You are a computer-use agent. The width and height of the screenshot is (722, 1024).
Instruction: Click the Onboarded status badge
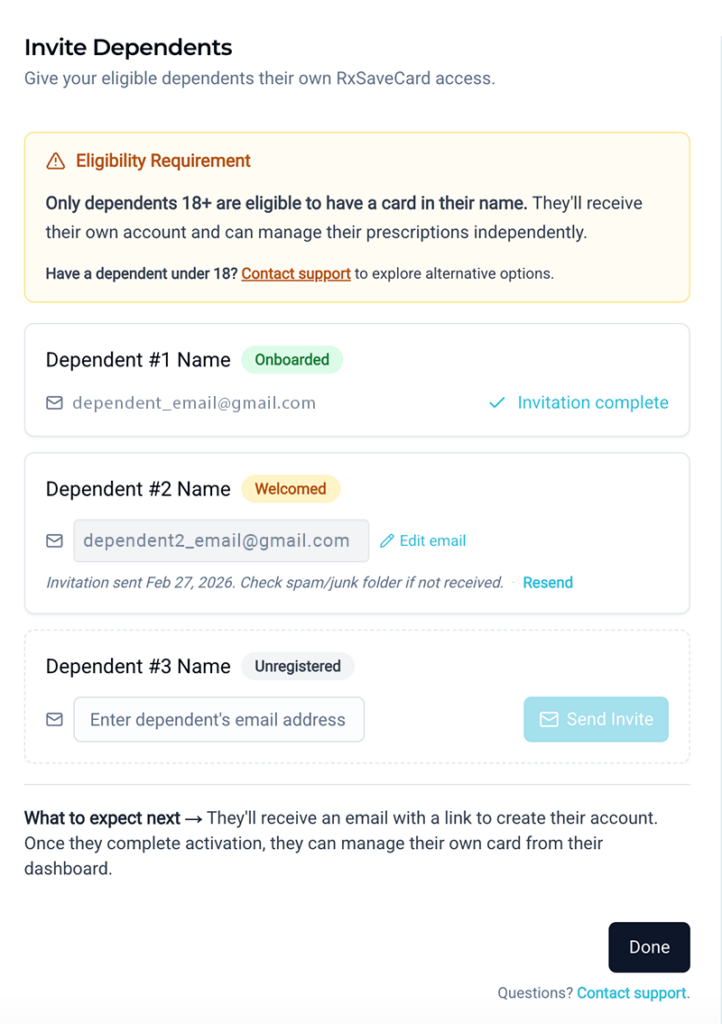pos(292,360)
